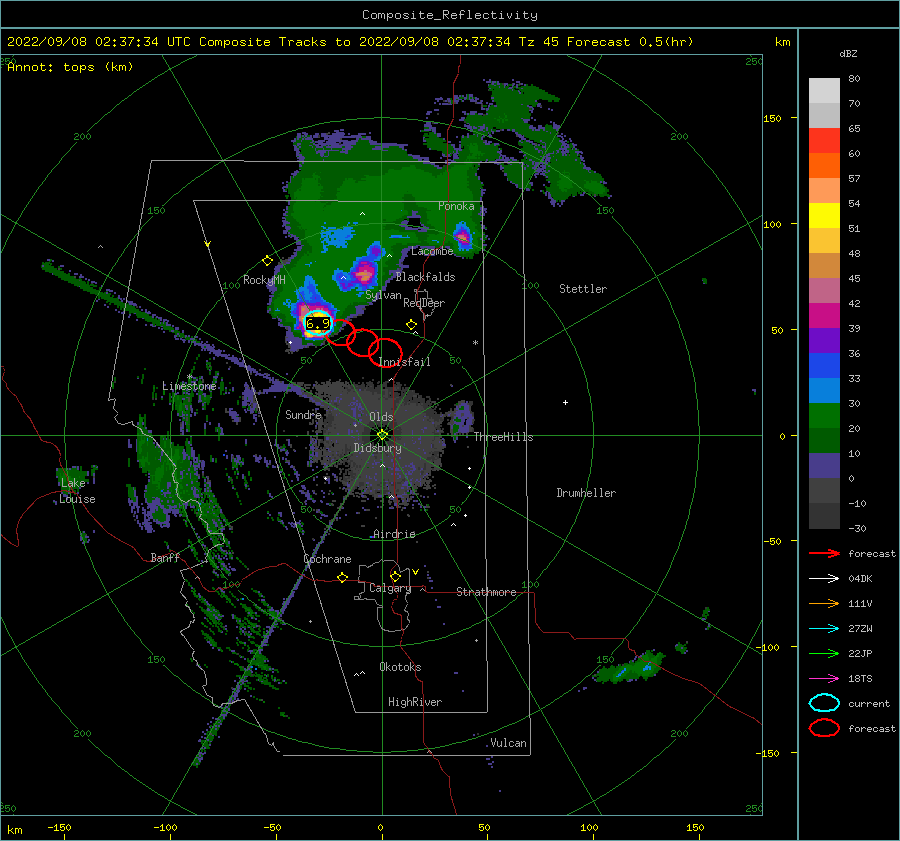Screen dimensions: 900x841
Task: Click the 'Sylvan' lake label
Action: [x=383, y=295]
